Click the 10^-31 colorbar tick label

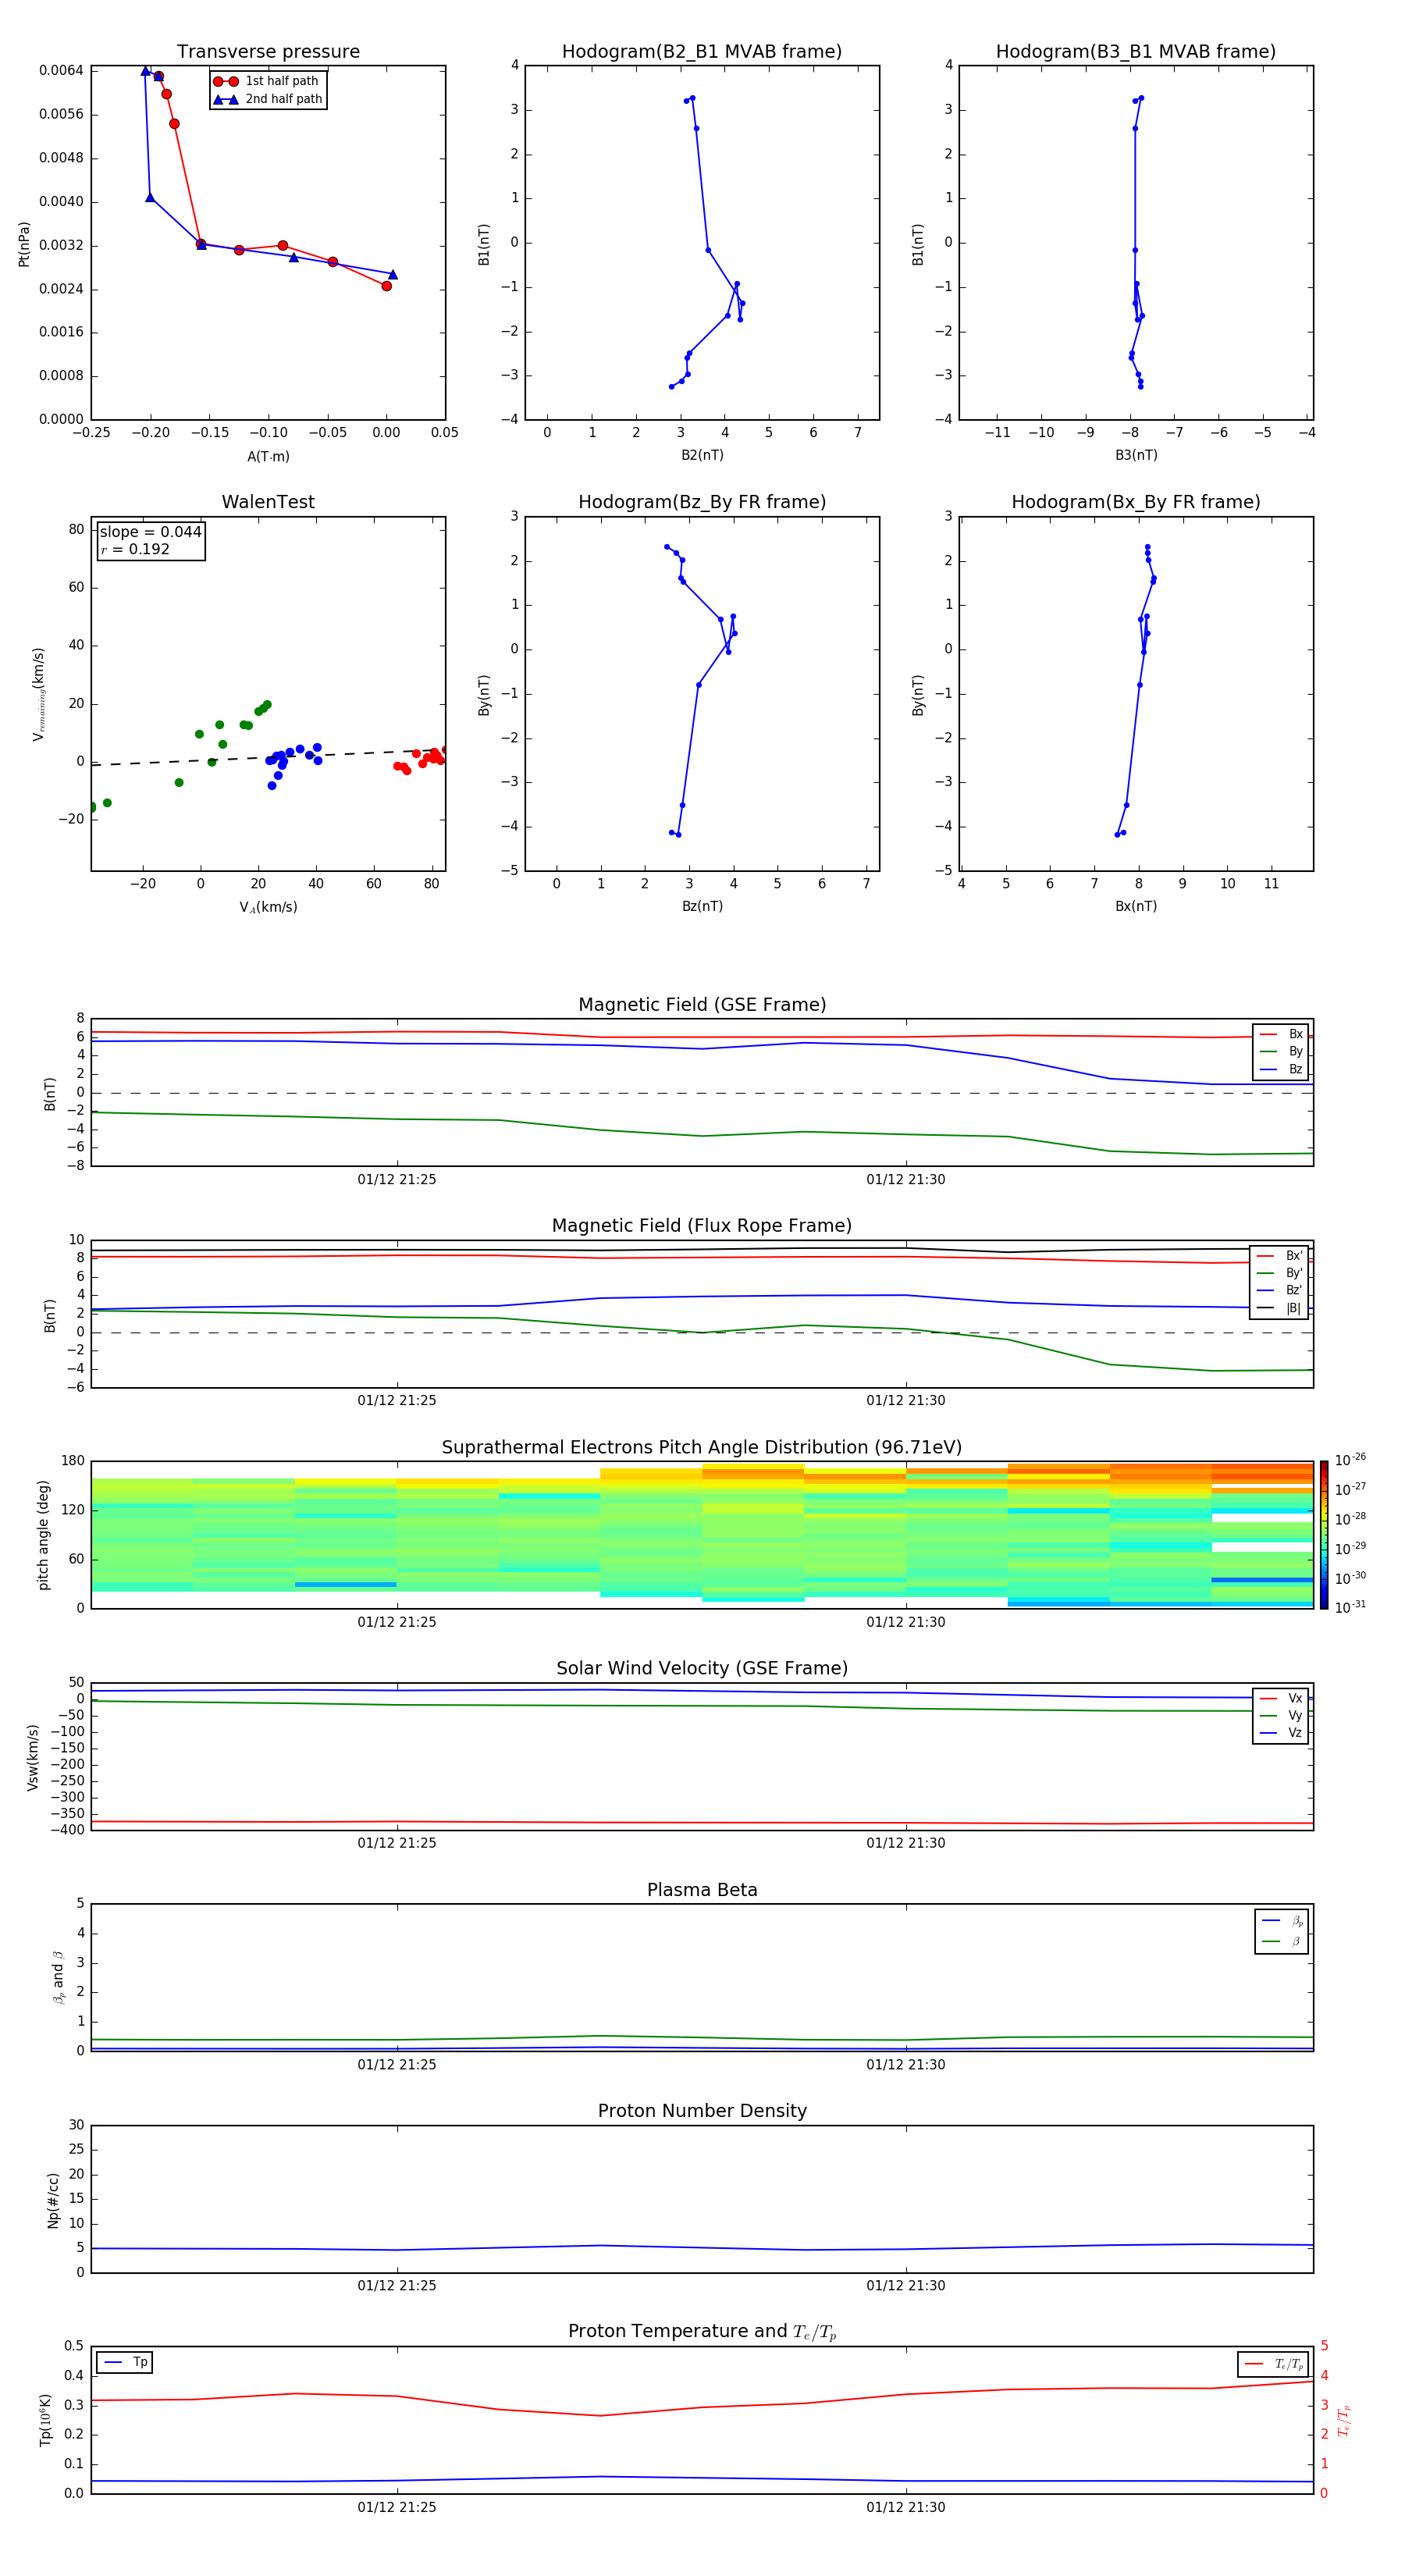1350,1607
